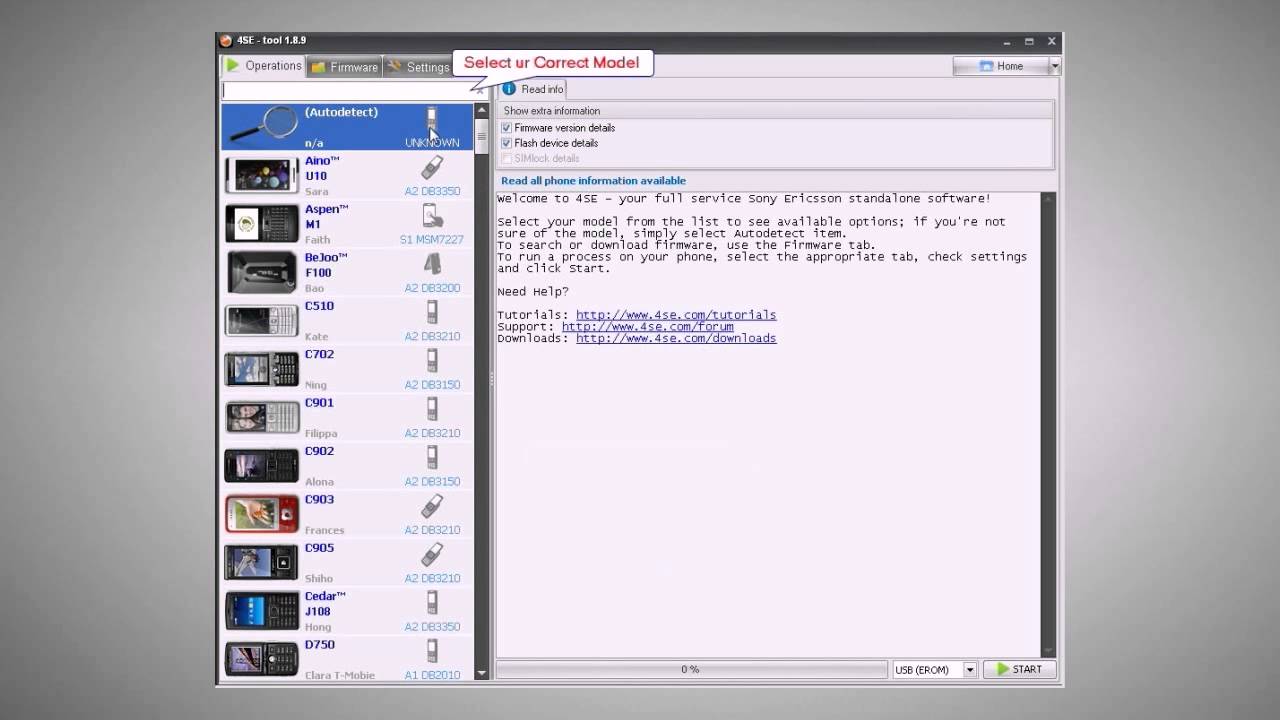Open the USB (EROM) connection dropdown
Image resolution: width=1280 pixels, height=720 pixels.
tap(969, 670)
